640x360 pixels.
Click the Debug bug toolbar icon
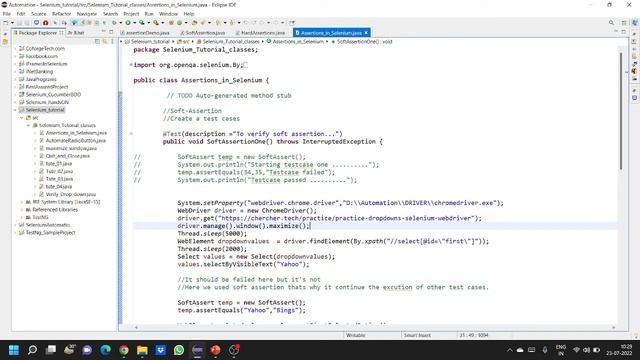click(x=114, y=23)
